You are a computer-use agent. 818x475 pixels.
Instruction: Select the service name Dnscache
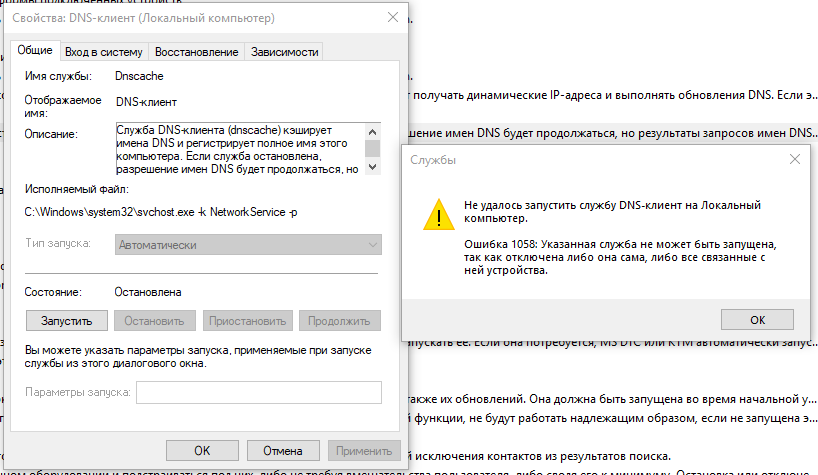(x=139, y=76)
